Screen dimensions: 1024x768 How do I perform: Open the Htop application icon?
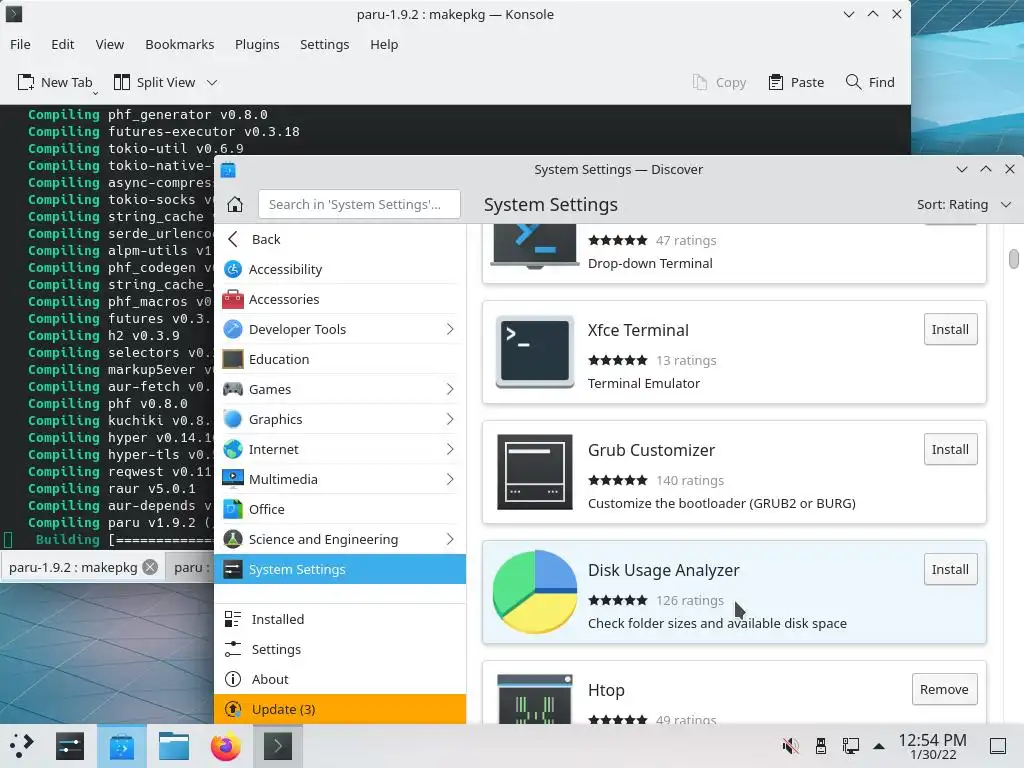point(535,699)
